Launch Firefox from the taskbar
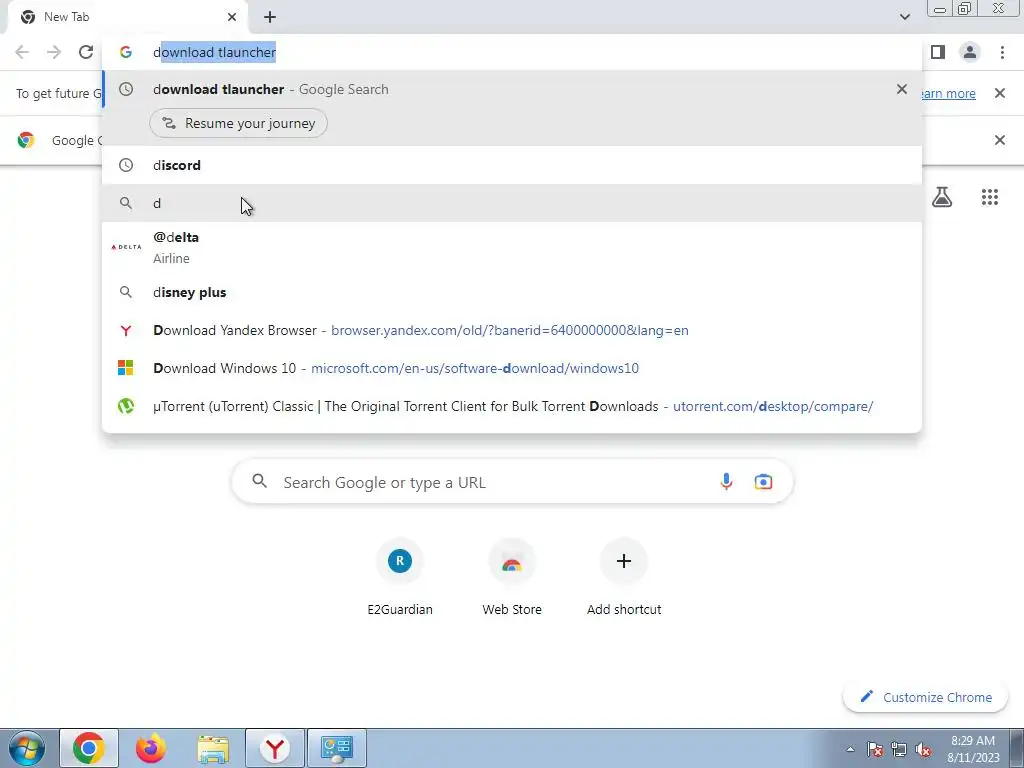1024x768 pixels. tap(151, 748)
